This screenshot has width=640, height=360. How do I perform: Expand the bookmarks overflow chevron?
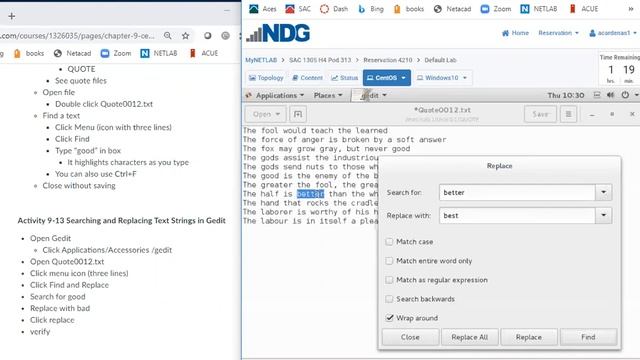point(631,9)
